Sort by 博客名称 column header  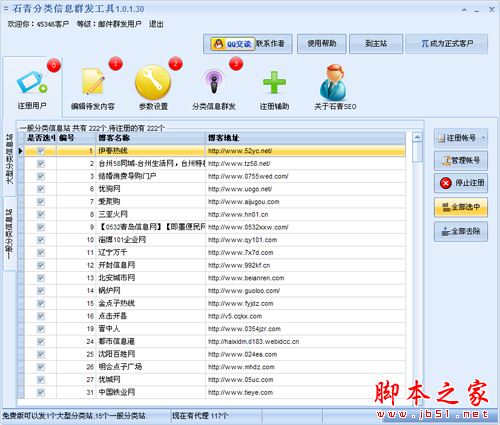pos(151,138)
